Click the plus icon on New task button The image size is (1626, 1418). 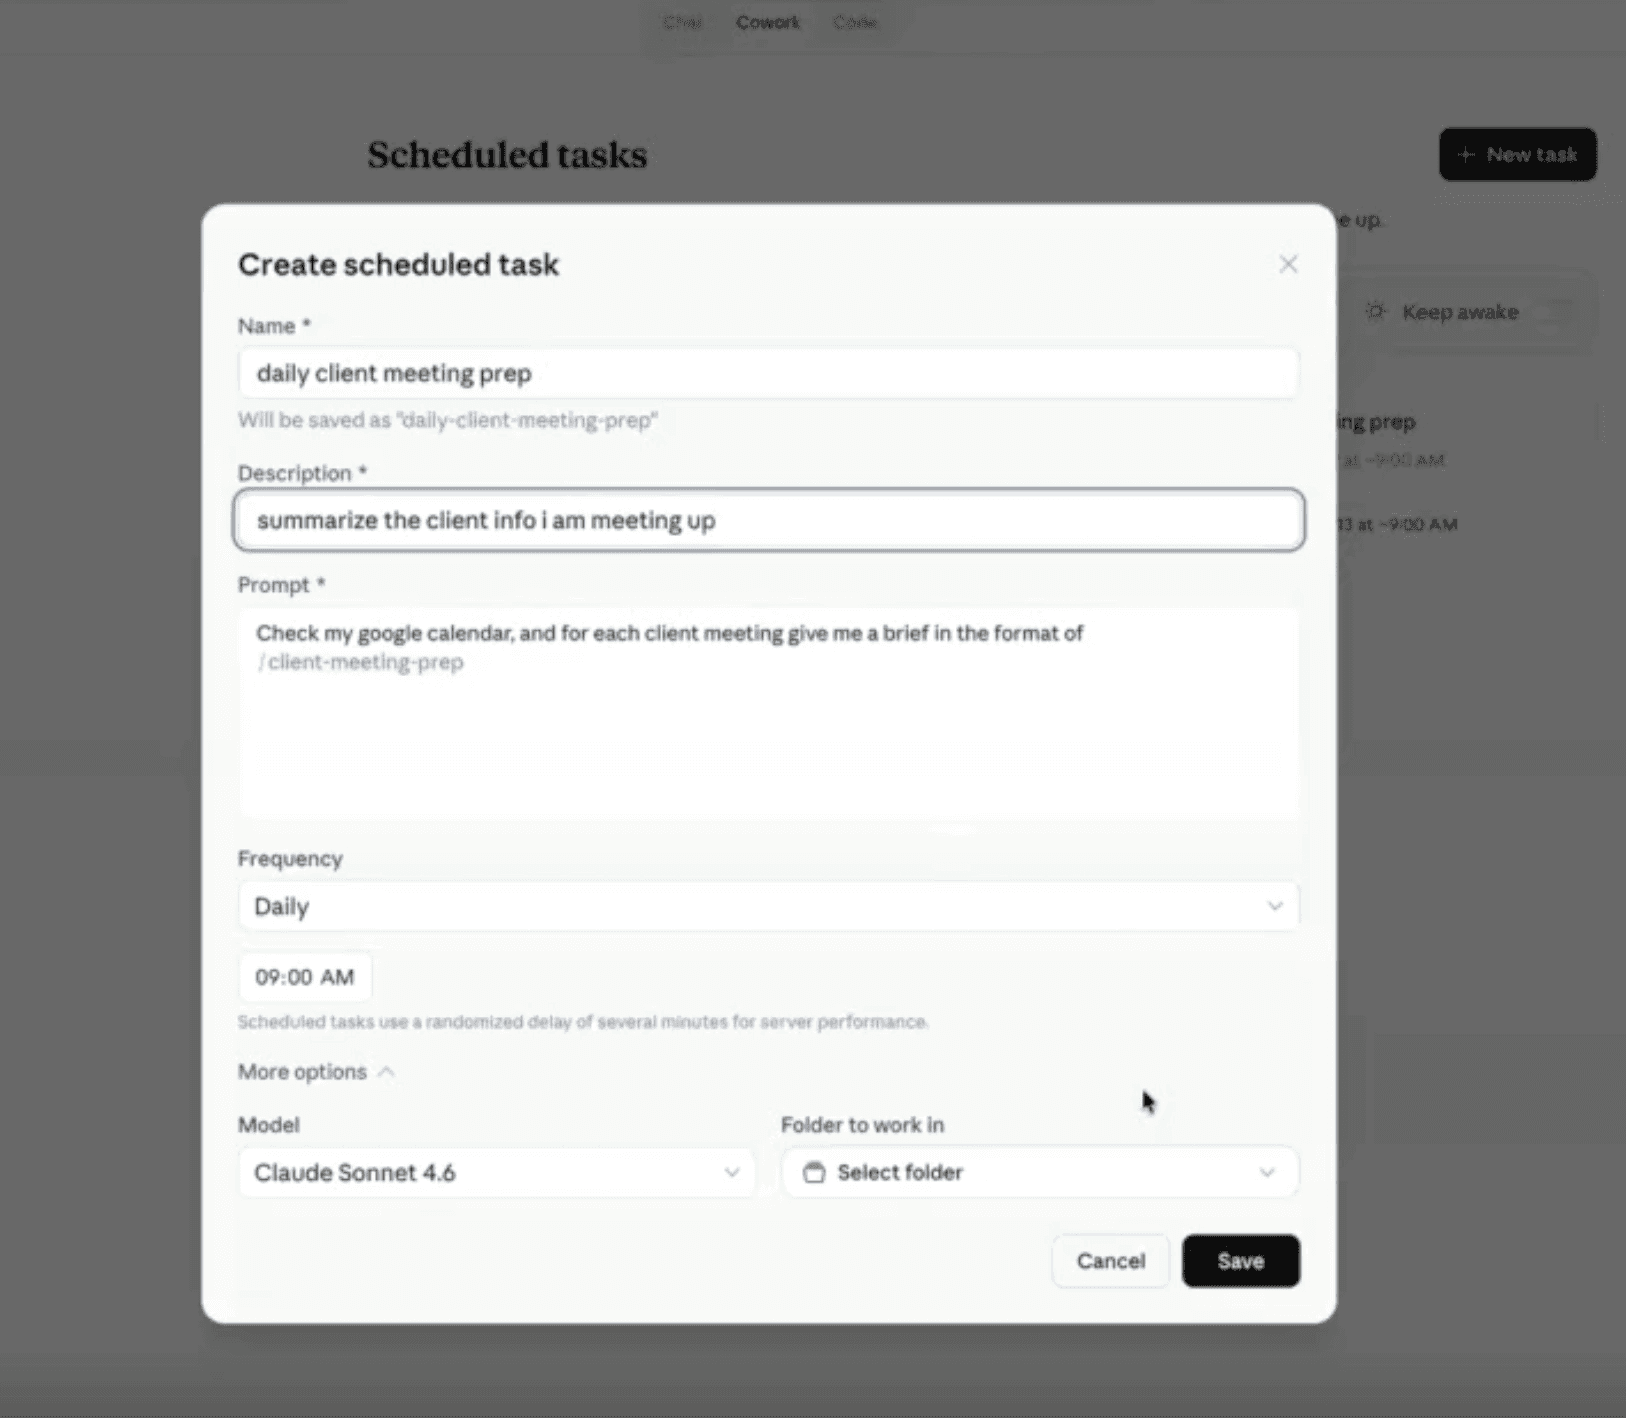click(x=1465, y=154)
